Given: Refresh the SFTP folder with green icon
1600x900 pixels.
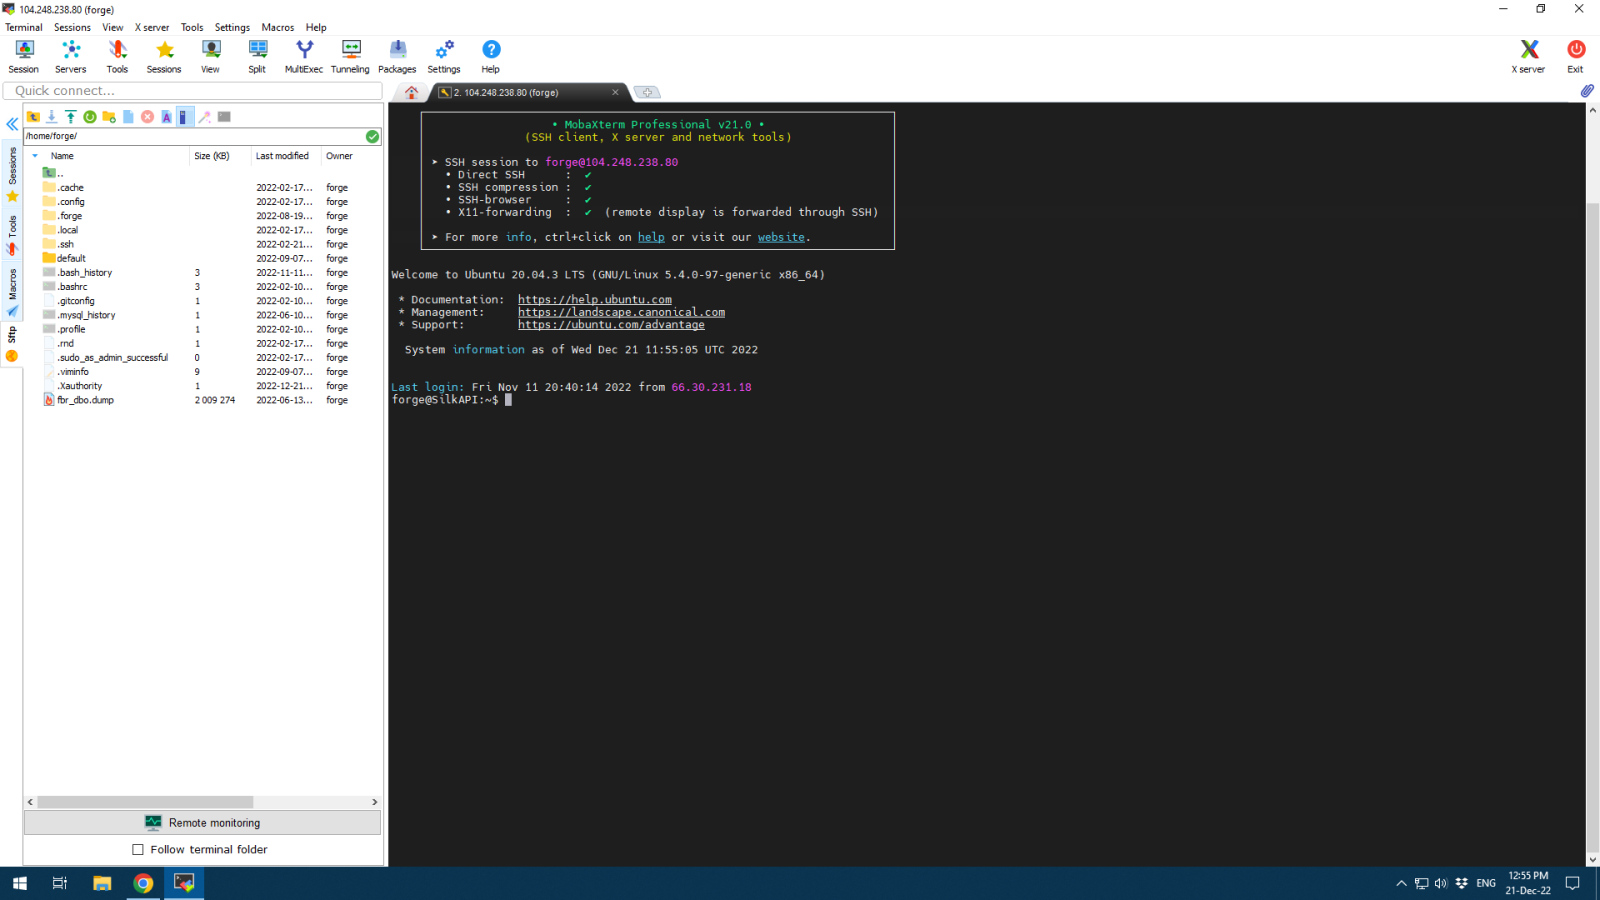Looking at the screenshot, I should [x=90, y=117].
